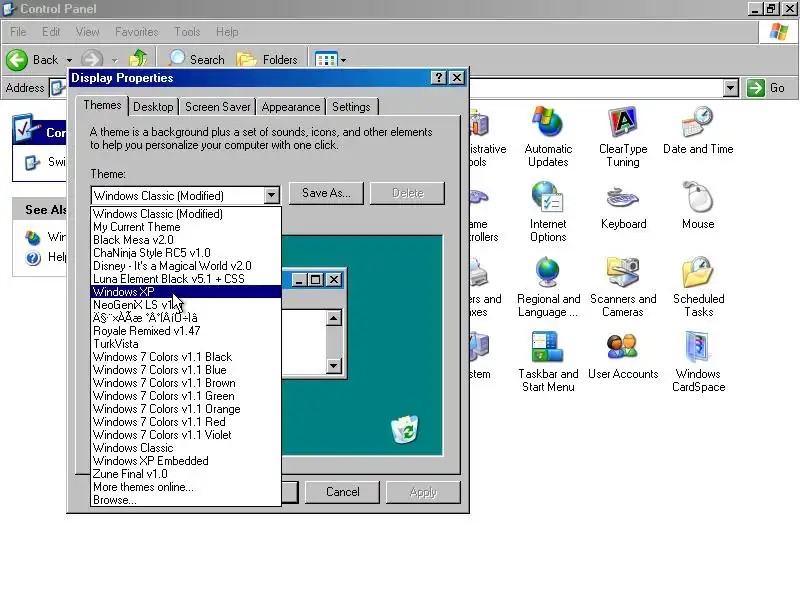Click the Apply button
Screen dimensions: 800x600
423,492
